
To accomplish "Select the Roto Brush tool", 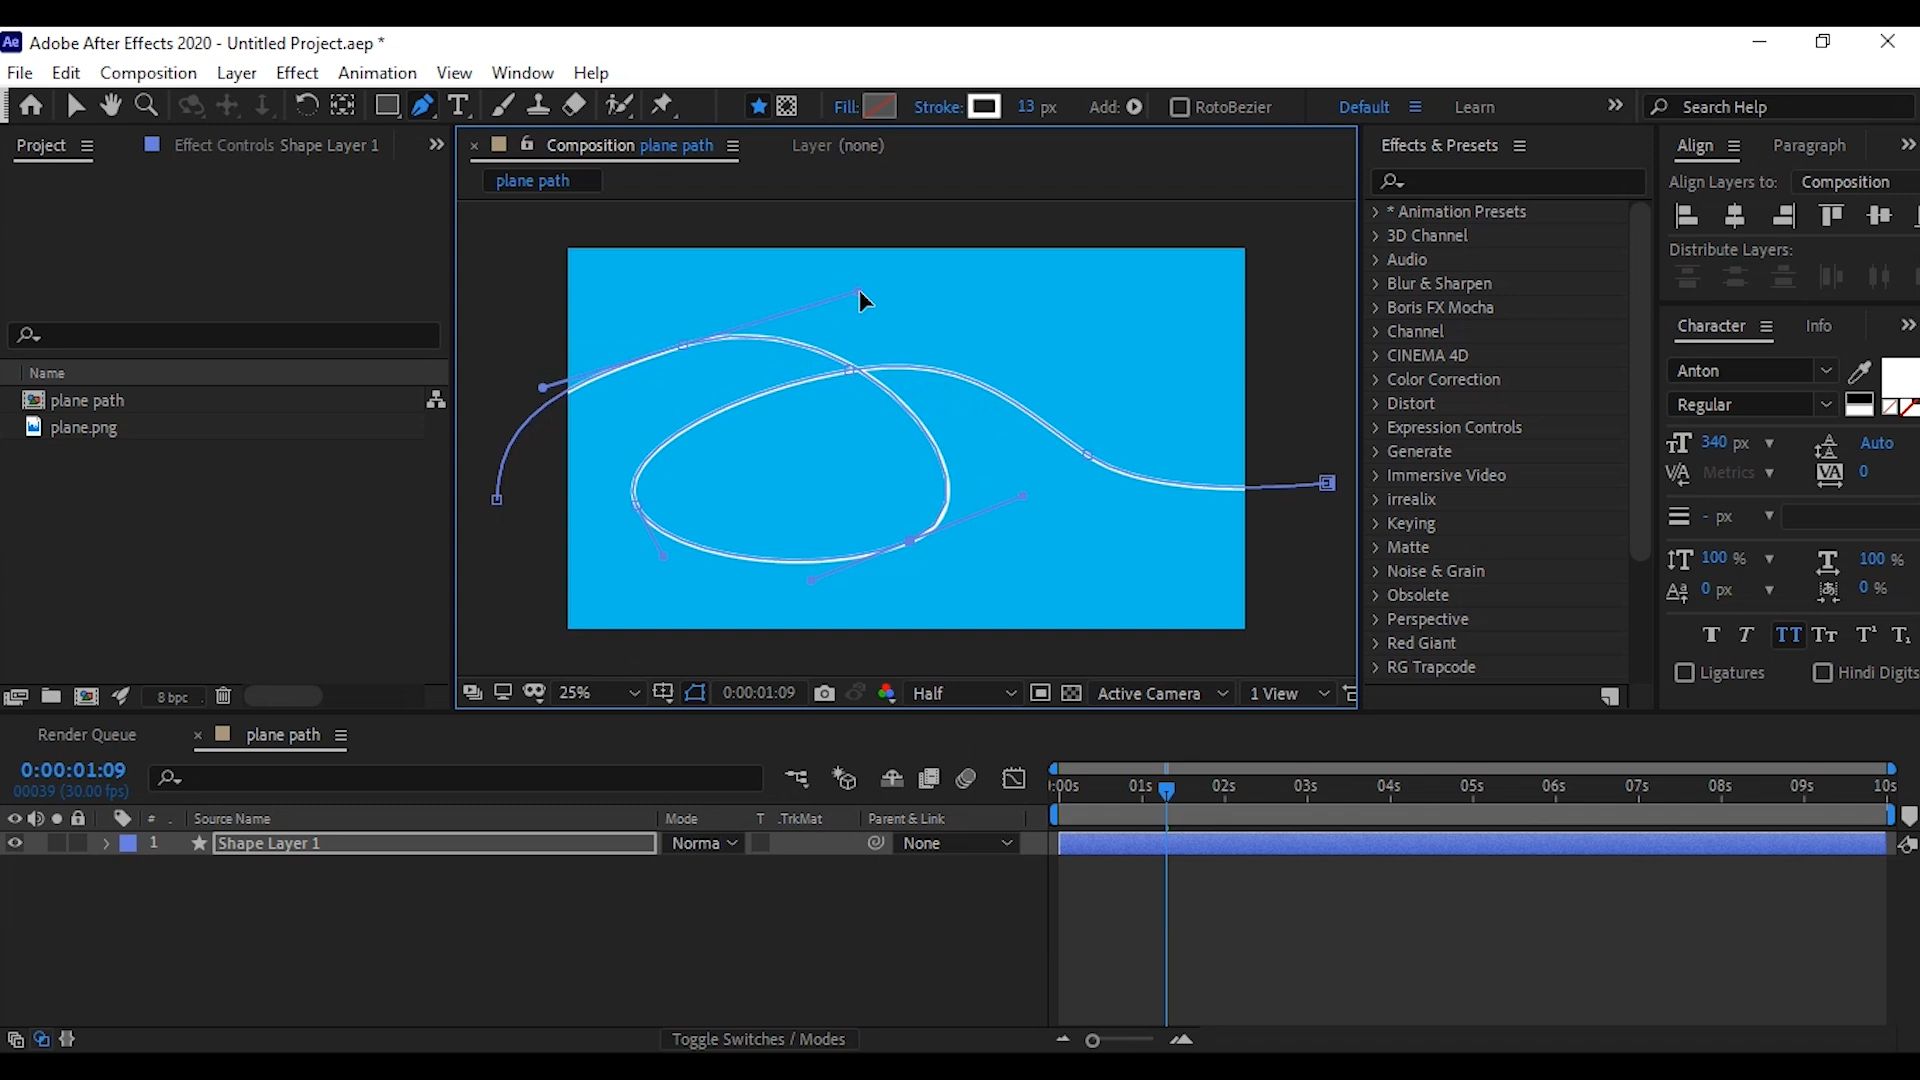I will (619, 105).
